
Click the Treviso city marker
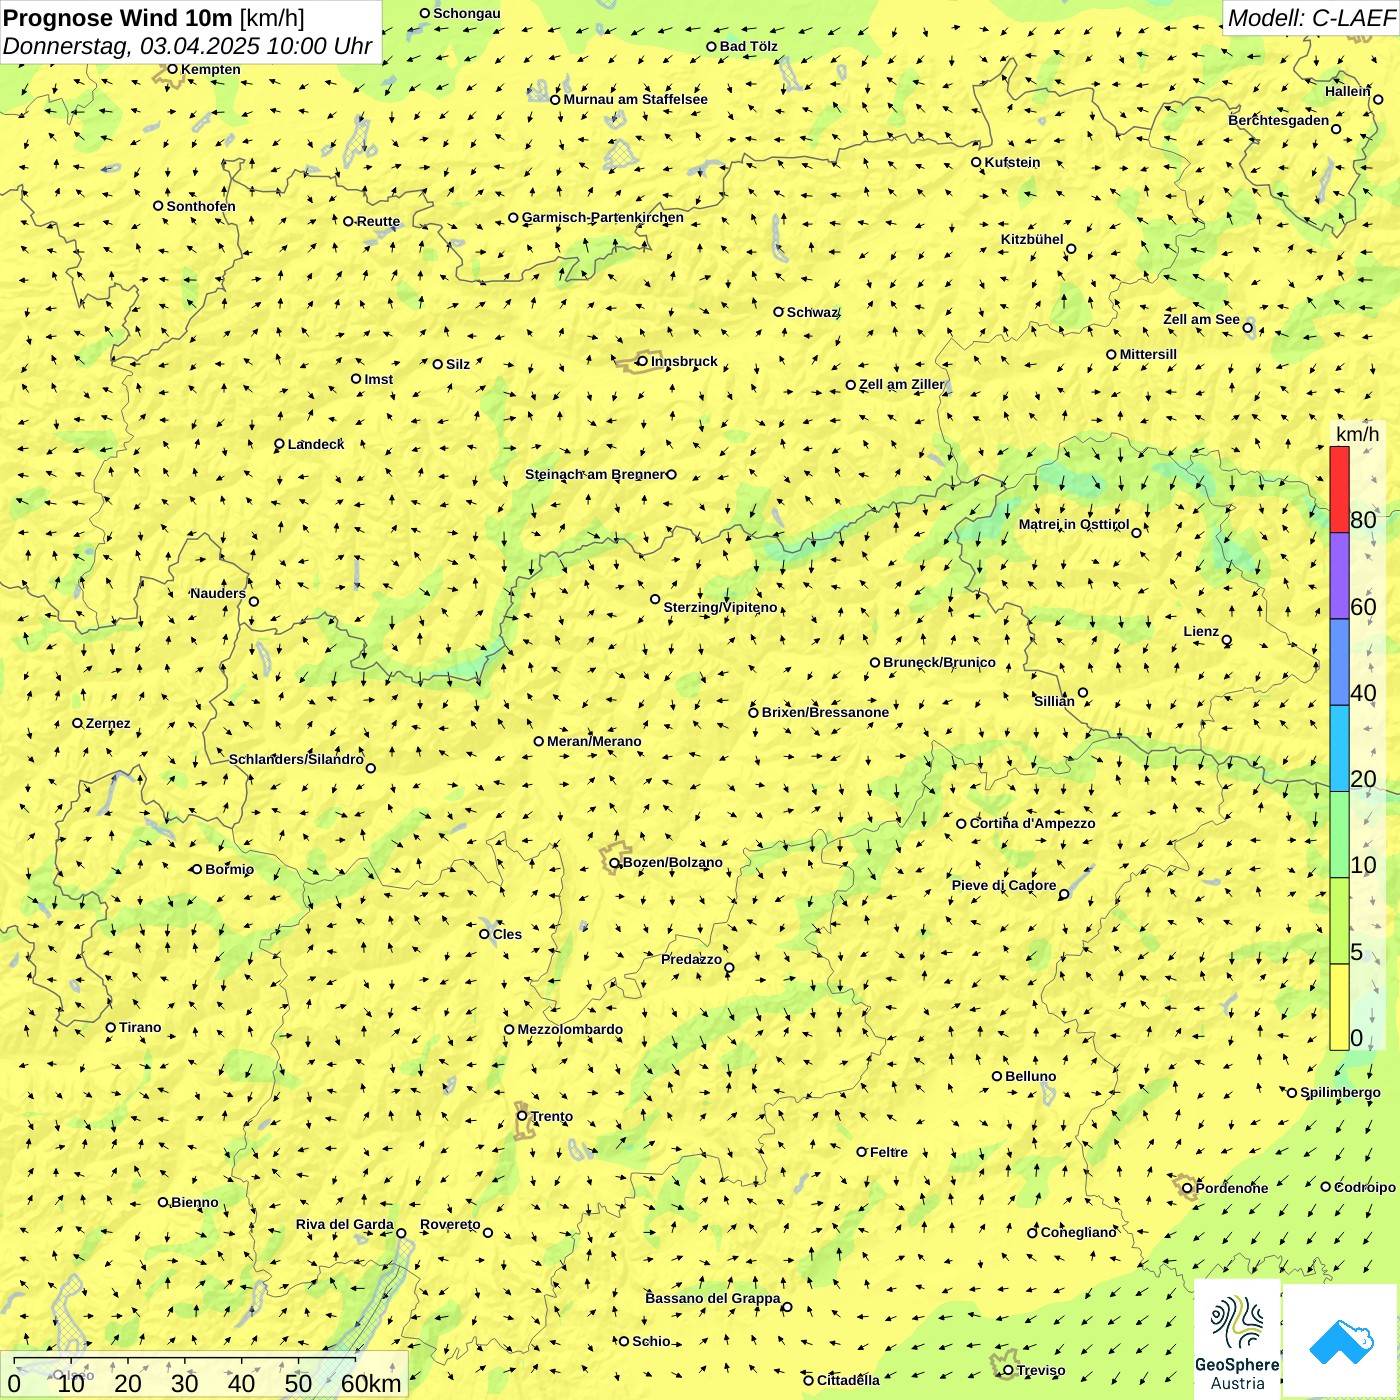tap(1008, 1370)
